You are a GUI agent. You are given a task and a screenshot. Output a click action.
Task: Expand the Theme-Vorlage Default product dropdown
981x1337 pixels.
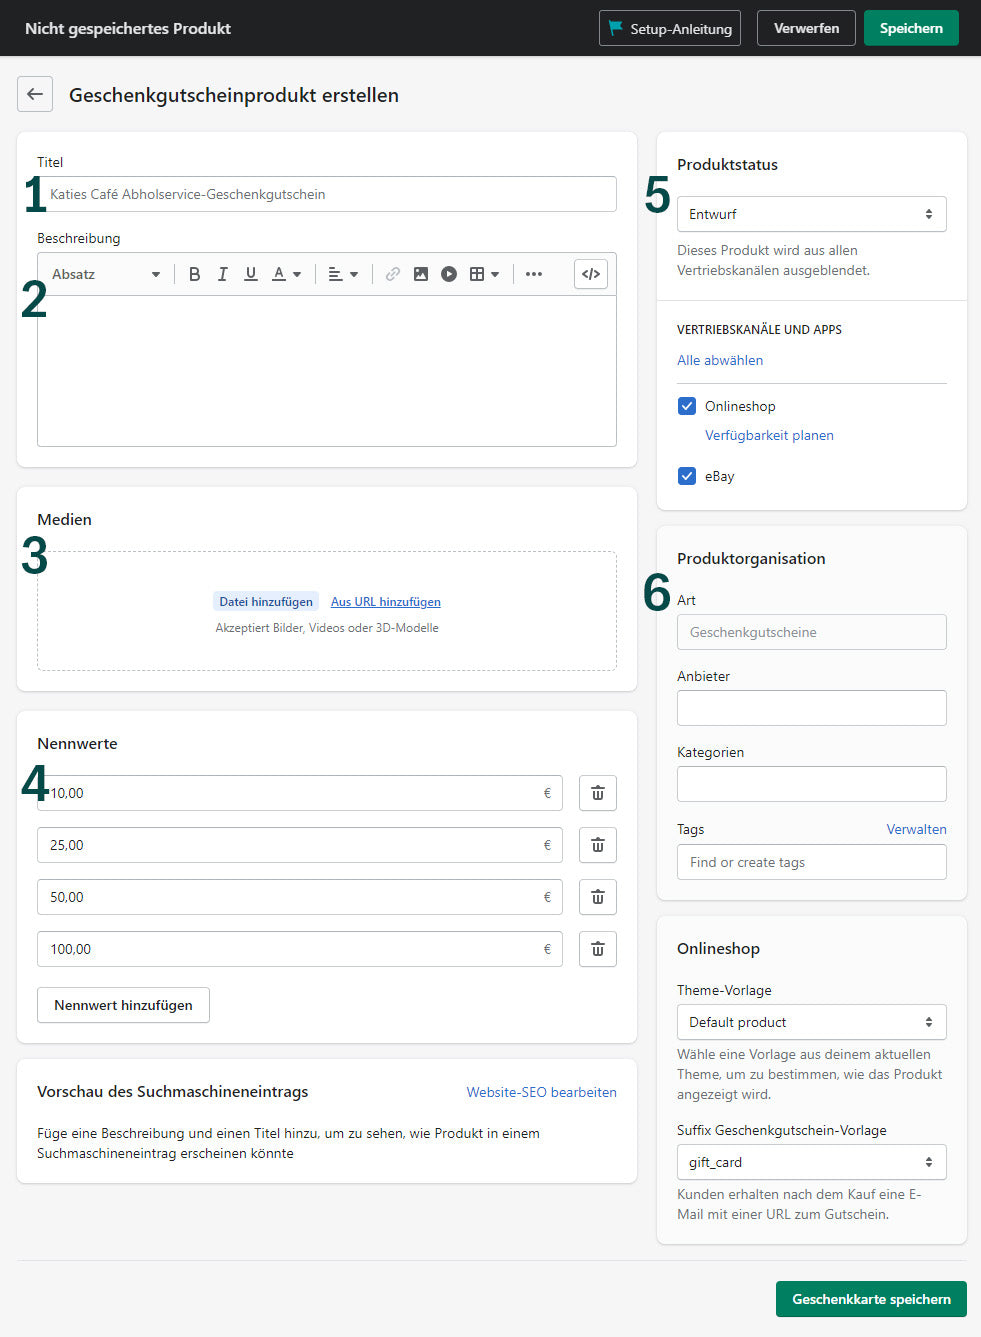tap(811, 1022)
